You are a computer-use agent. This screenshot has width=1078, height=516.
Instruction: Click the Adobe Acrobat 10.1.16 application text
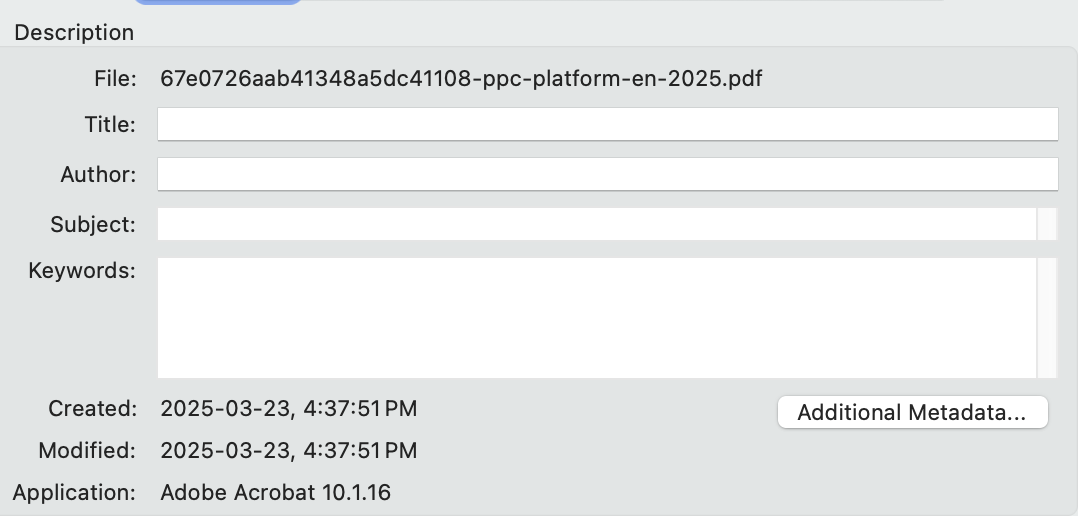275,492
